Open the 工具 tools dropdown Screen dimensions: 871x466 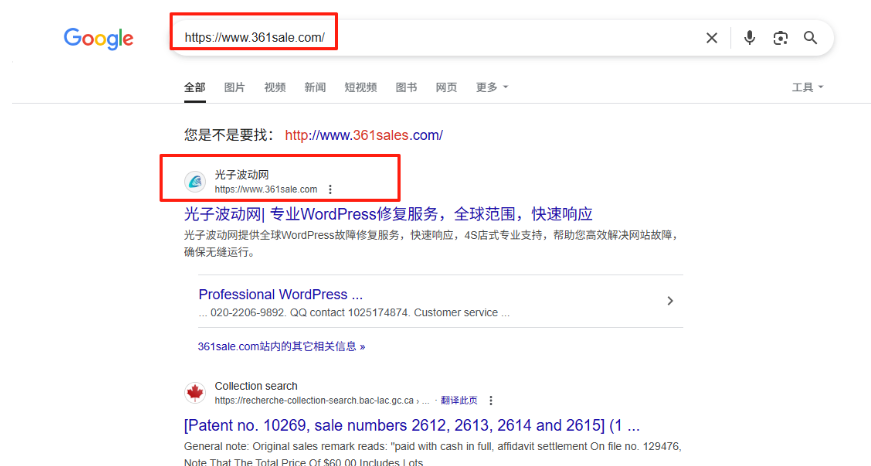(807, 87)
